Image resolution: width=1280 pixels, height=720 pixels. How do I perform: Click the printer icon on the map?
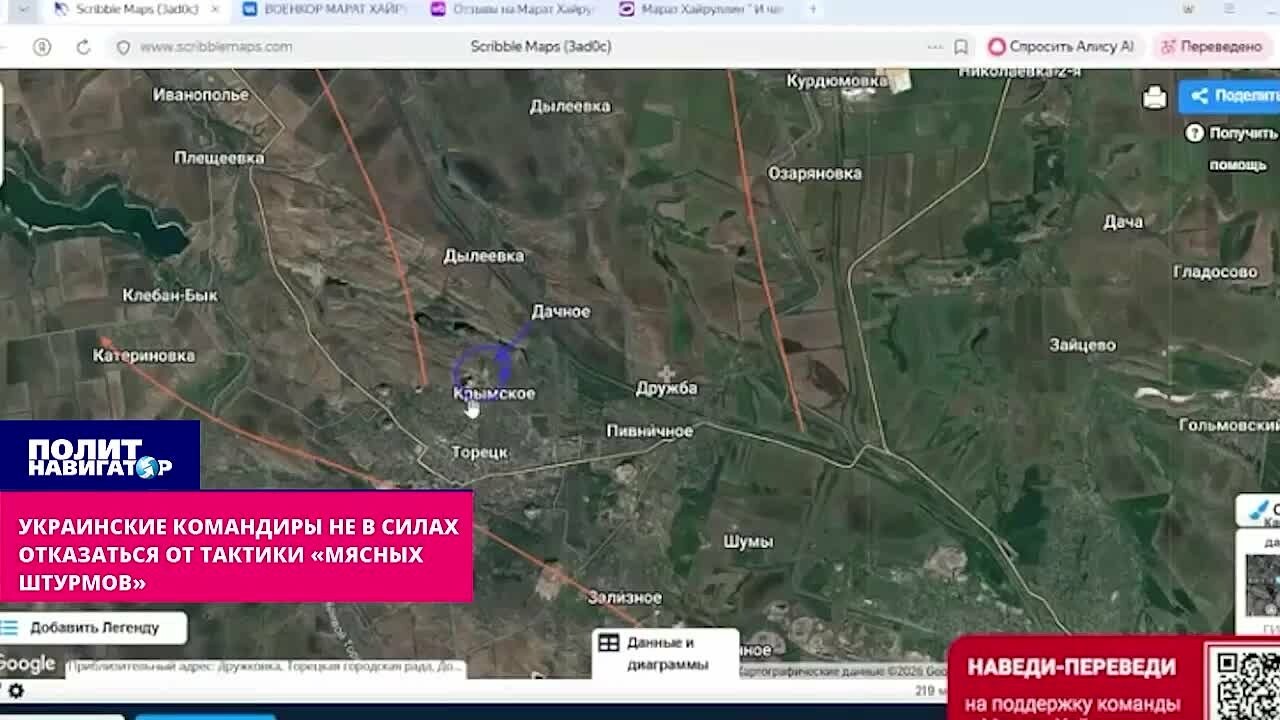click(1155, 97)
